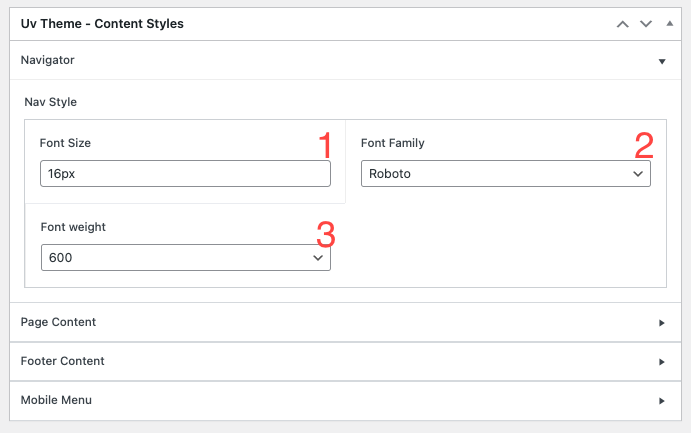Select the Mobile Menu section title
Image resolution: width=691 pixels, height=433 pixels.
[56, 400]
